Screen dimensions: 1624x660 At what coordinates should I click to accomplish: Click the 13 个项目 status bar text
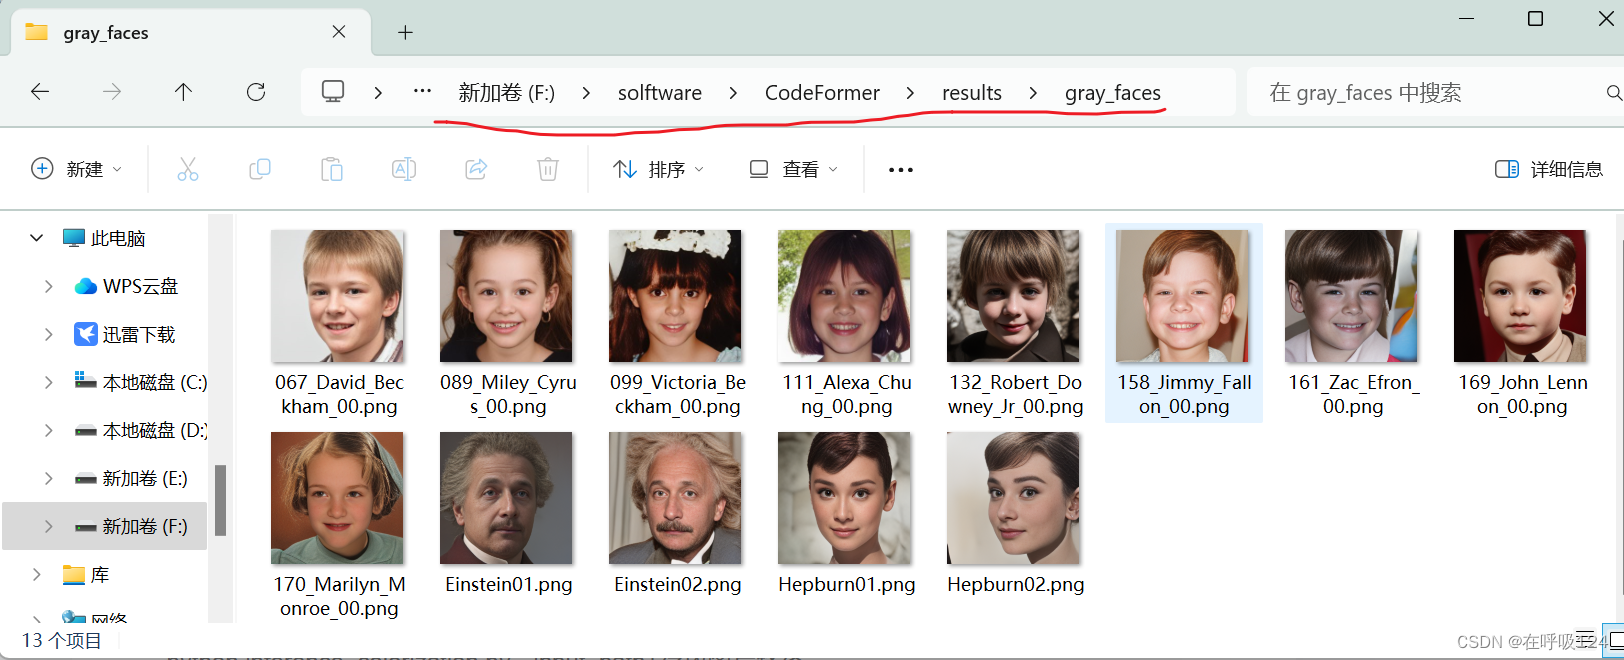(x=62, y=640)
